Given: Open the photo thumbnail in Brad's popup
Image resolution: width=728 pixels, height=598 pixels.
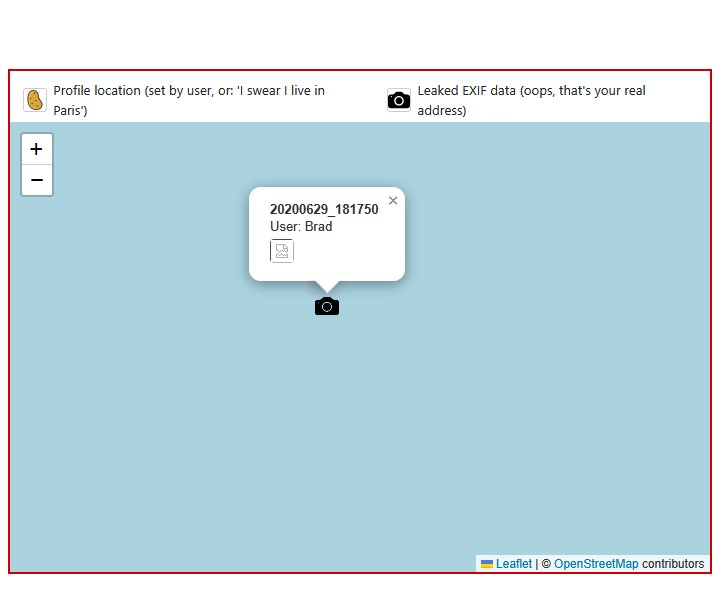Looking at the screenshot, I should pos(282,251).
